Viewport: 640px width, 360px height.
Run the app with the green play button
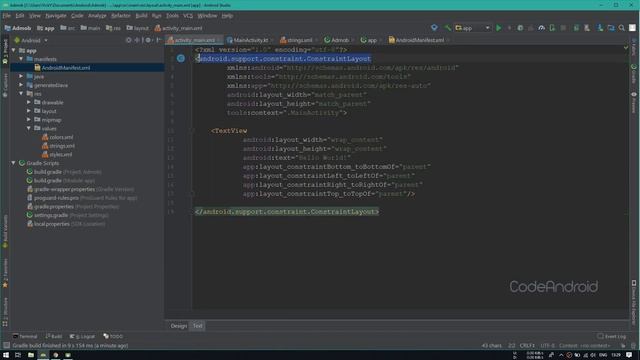tap(498, 28)
